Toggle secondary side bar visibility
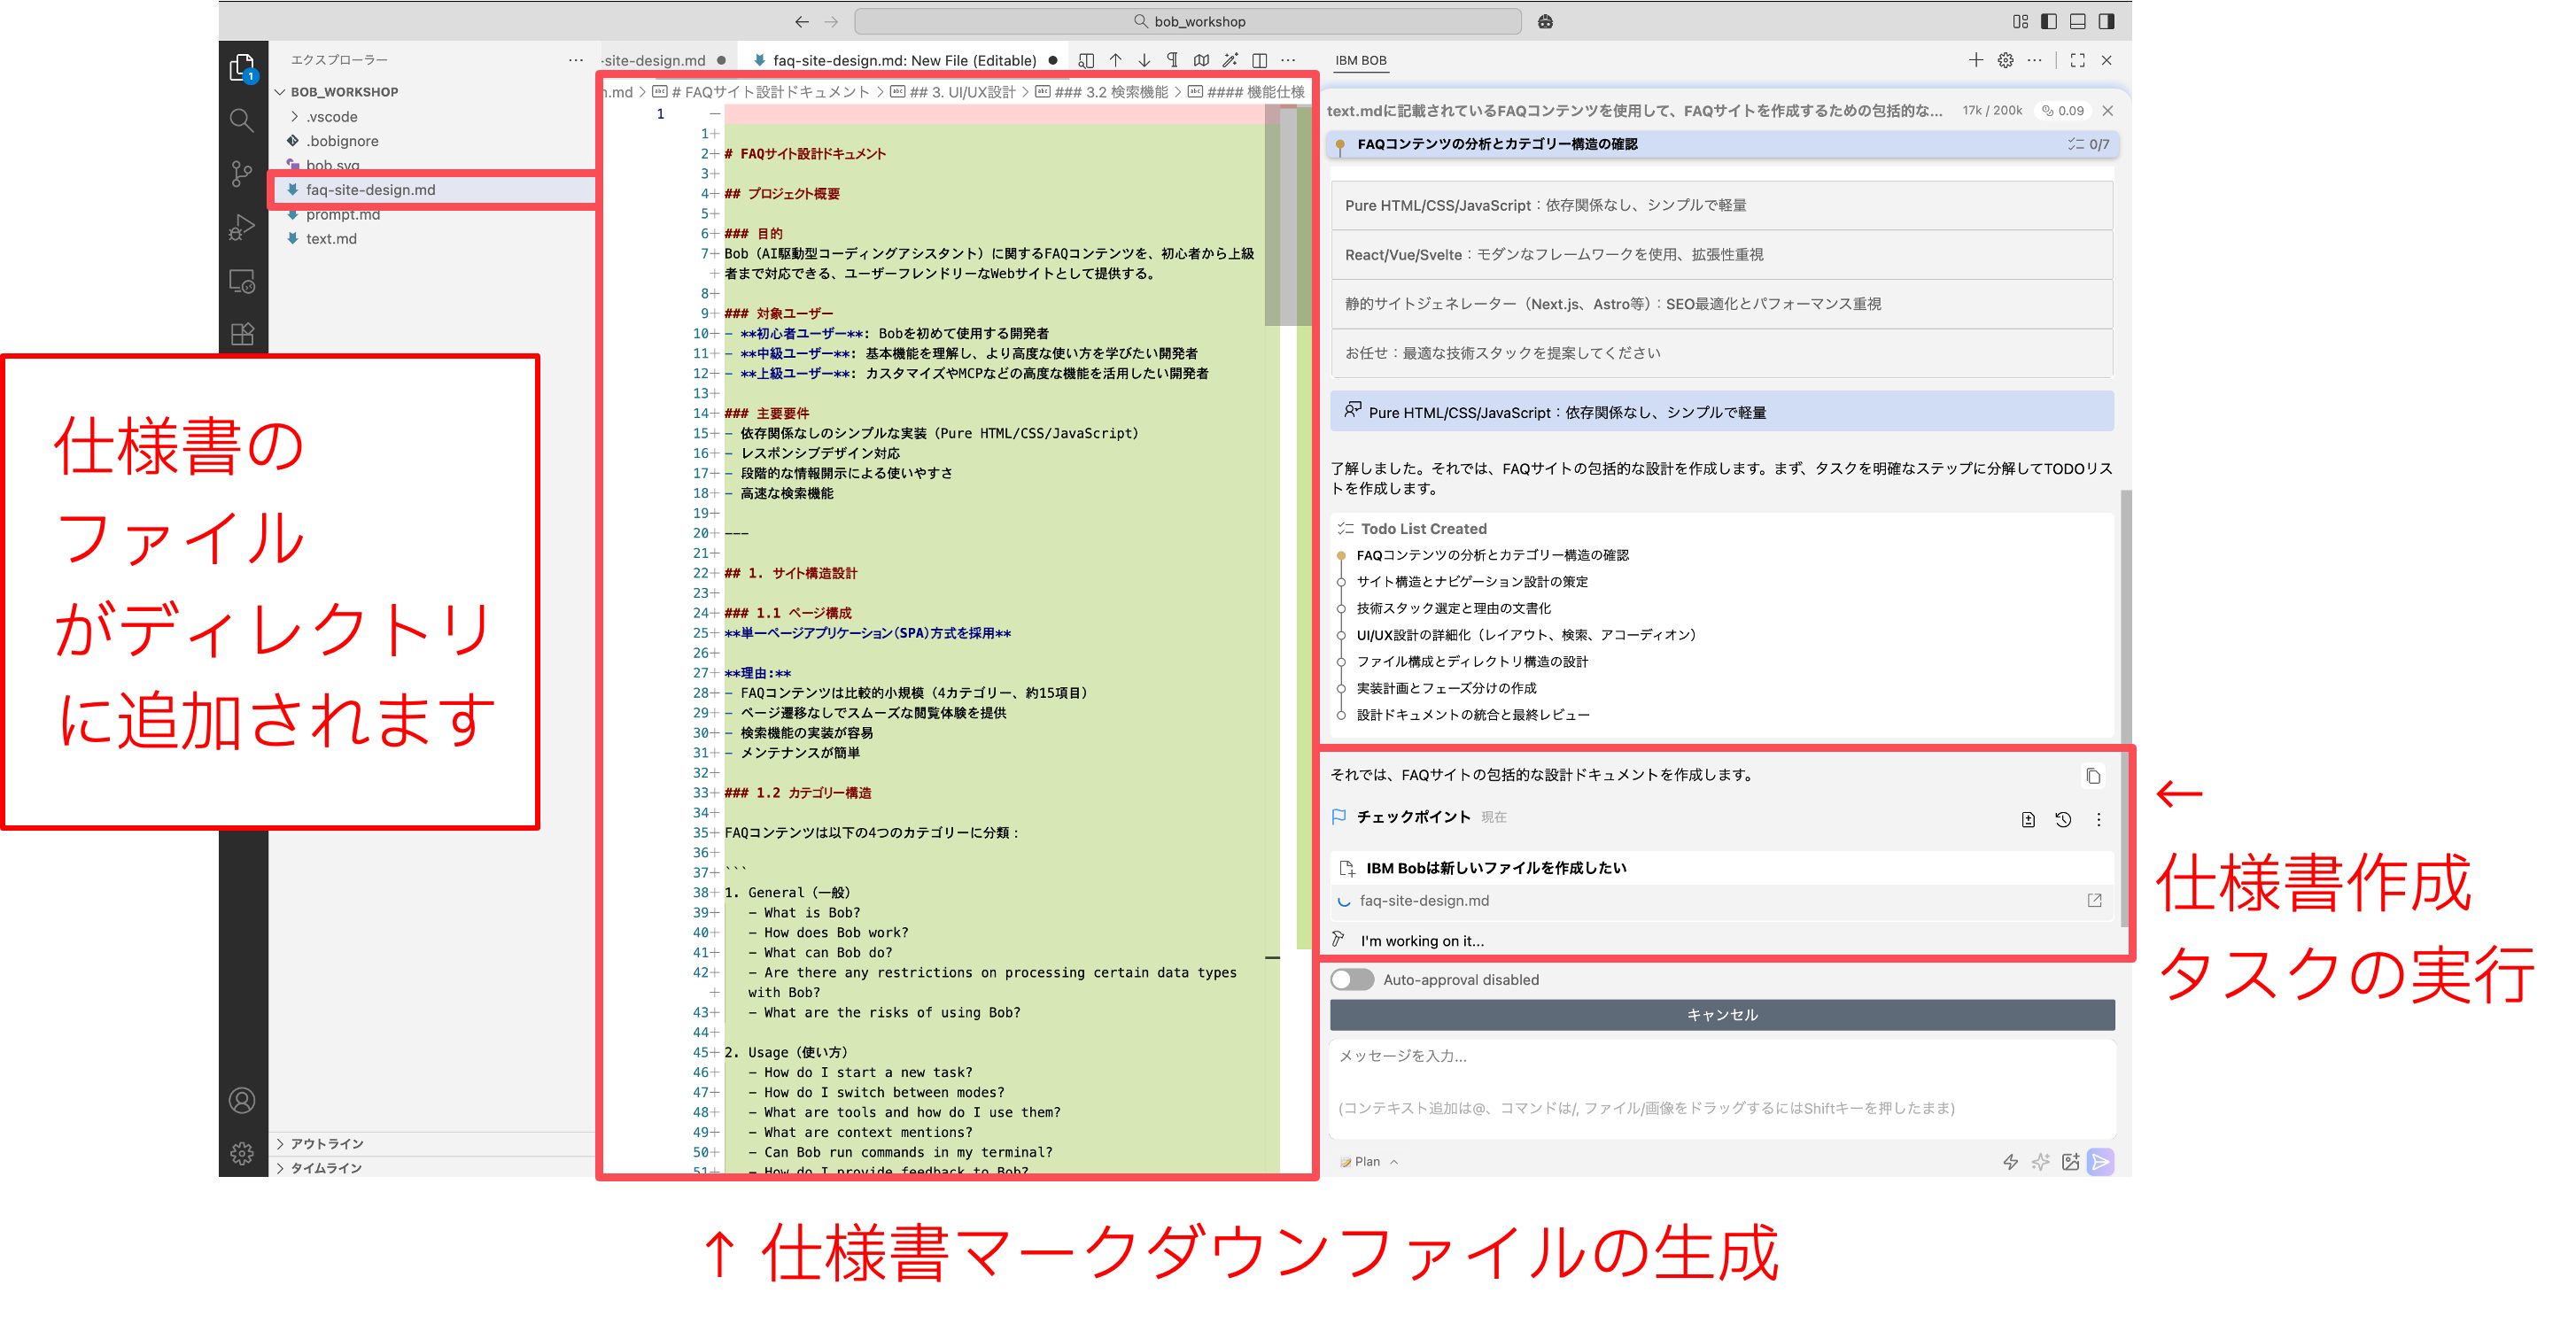 pos(2106,21)
